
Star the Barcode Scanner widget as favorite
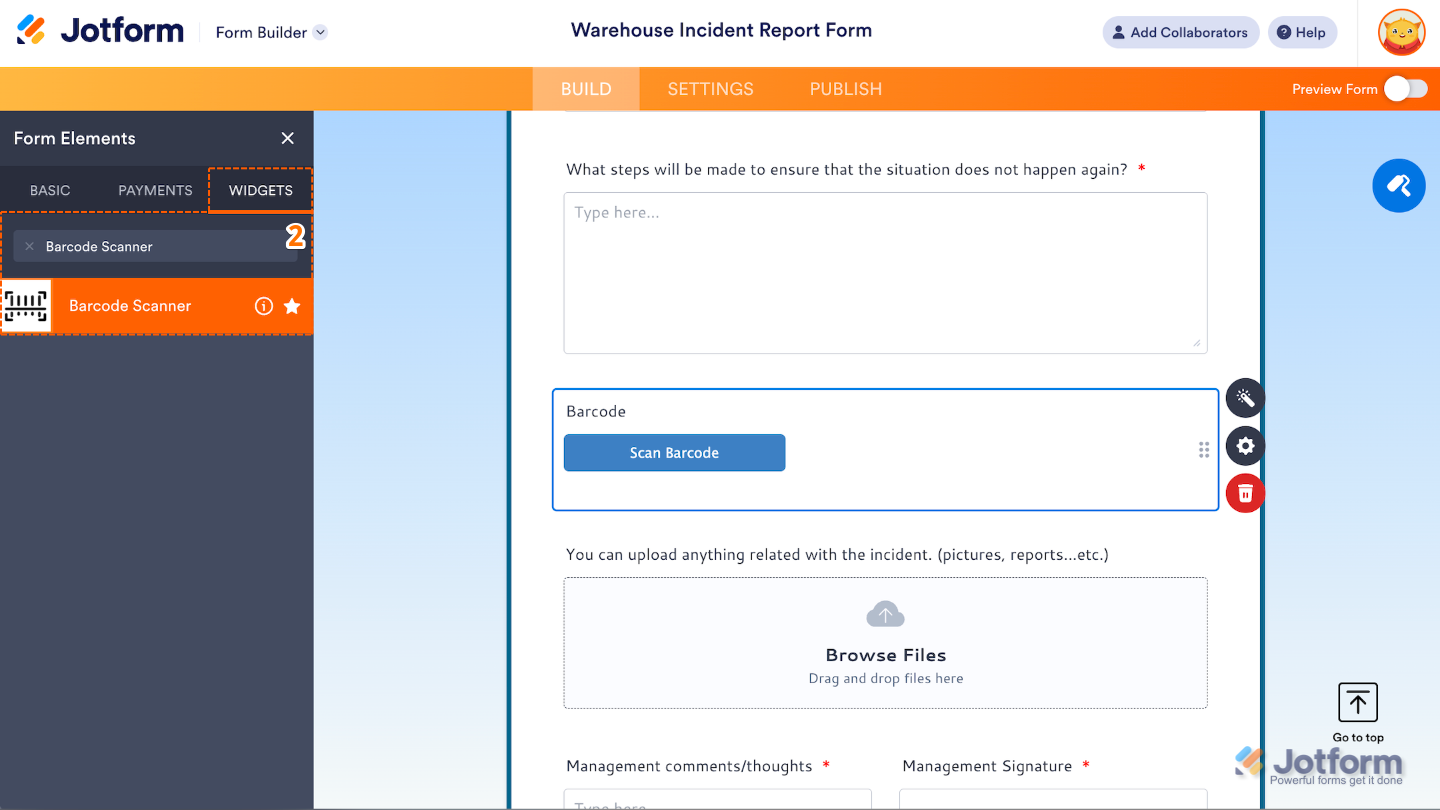(x=291, y=306)
